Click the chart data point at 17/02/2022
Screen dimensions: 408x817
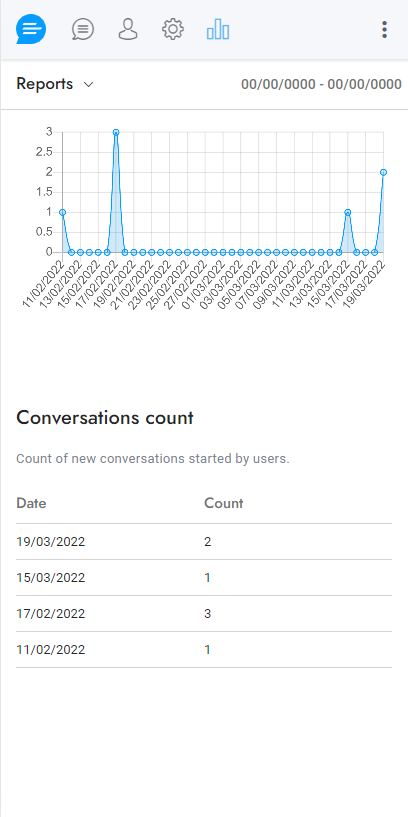click(x=116, y=132)
